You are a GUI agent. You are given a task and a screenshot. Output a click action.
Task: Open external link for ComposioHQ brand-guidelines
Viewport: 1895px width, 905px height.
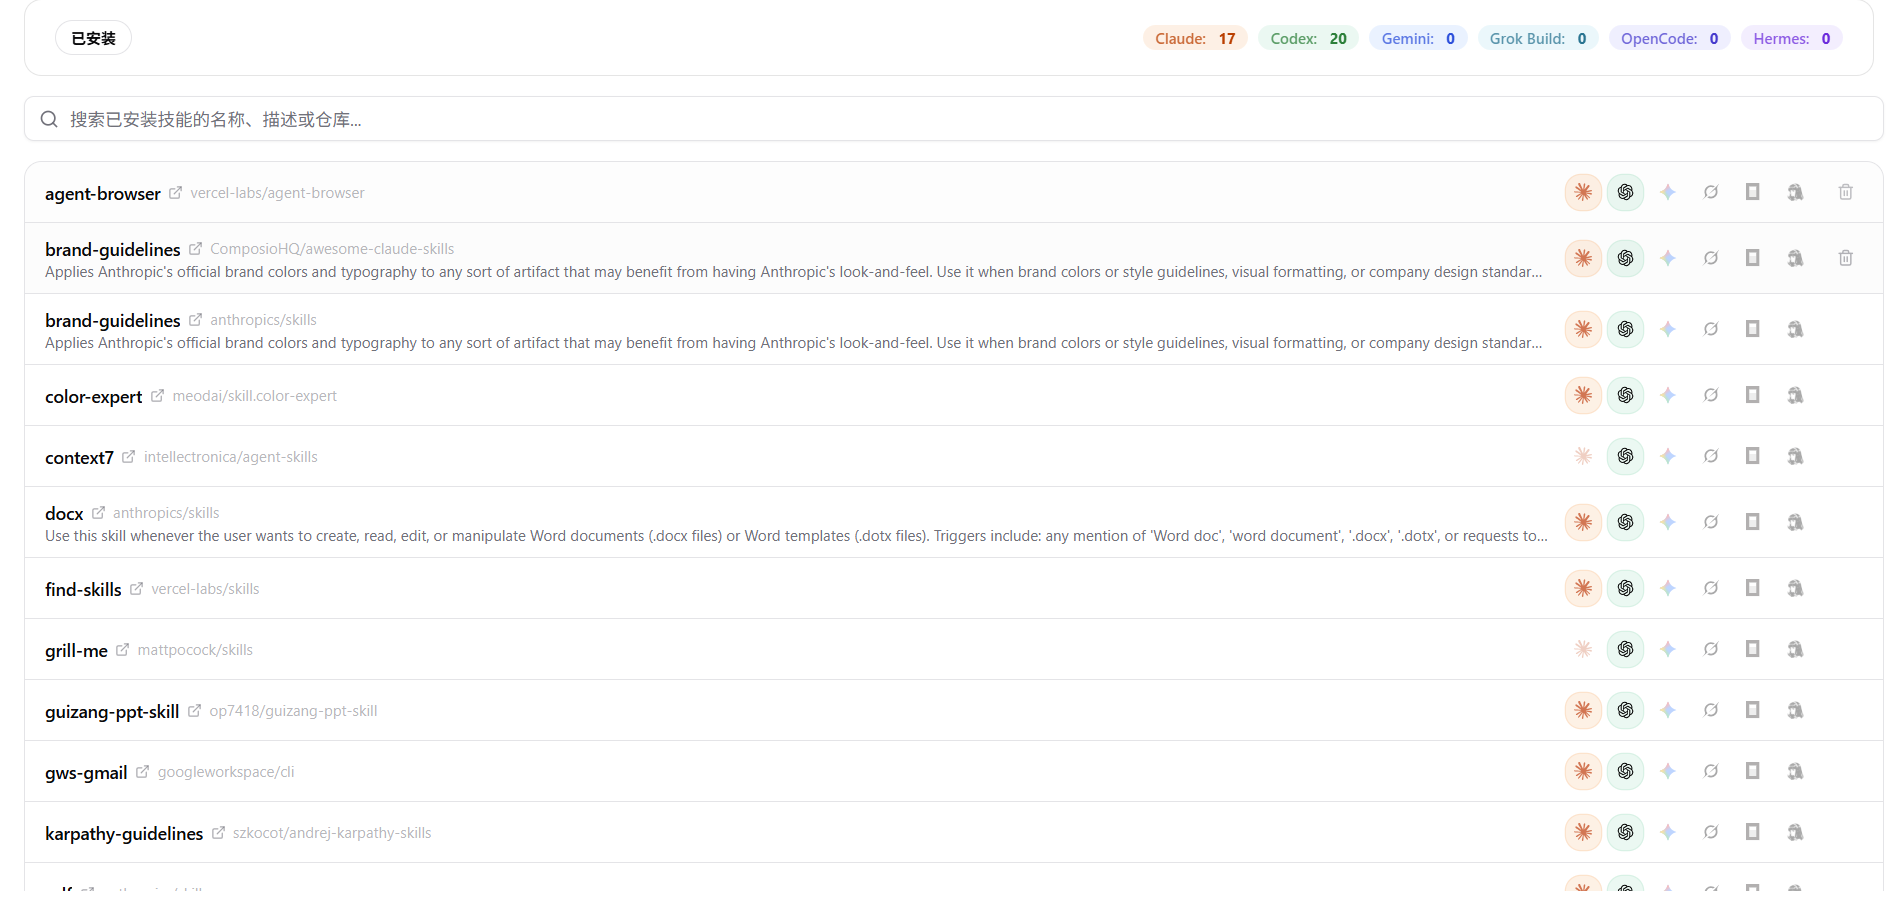tap(196, 249)
